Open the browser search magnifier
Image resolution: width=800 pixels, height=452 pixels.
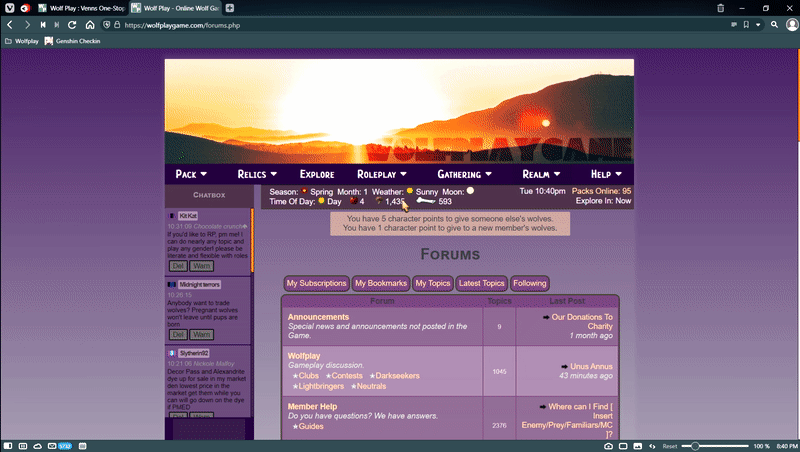point(774,24)
